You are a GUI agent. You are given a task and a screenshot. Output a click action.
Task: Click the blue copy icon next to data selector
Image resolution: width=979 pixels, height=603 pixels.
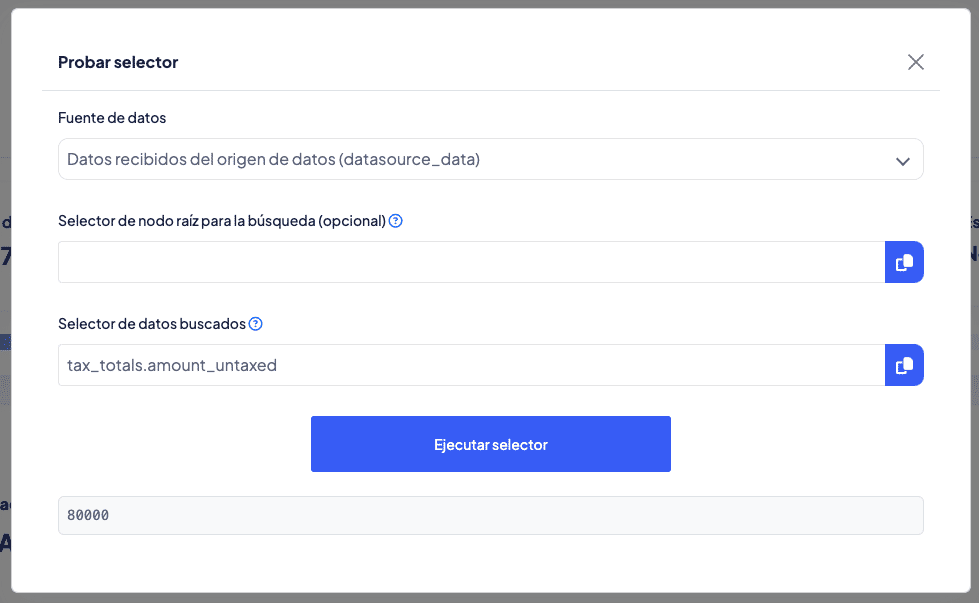click(904, 365)
